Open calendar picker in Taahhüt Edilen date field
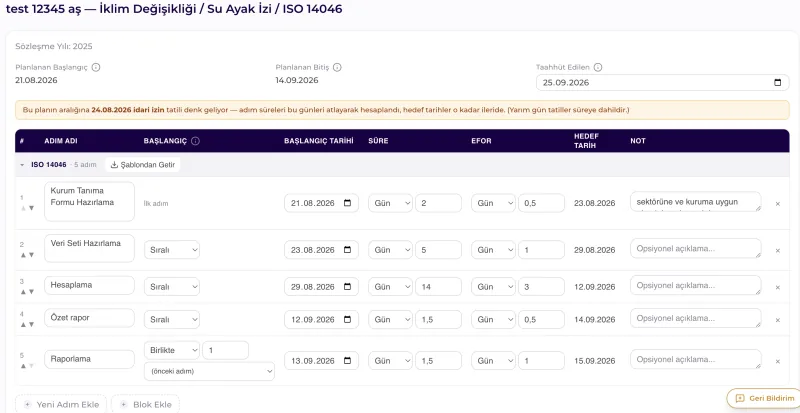 pos(778,83)
